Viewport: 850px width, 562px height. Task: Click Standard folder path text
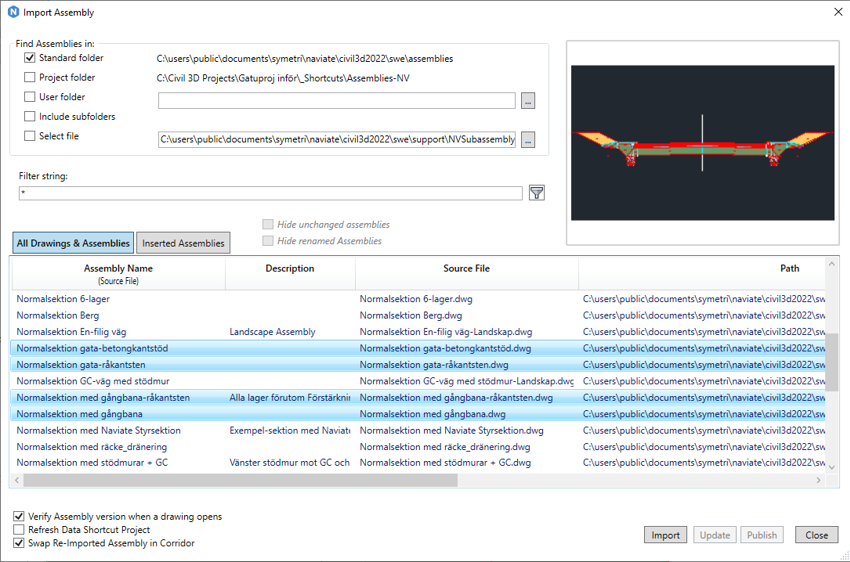tap(305, 59)
